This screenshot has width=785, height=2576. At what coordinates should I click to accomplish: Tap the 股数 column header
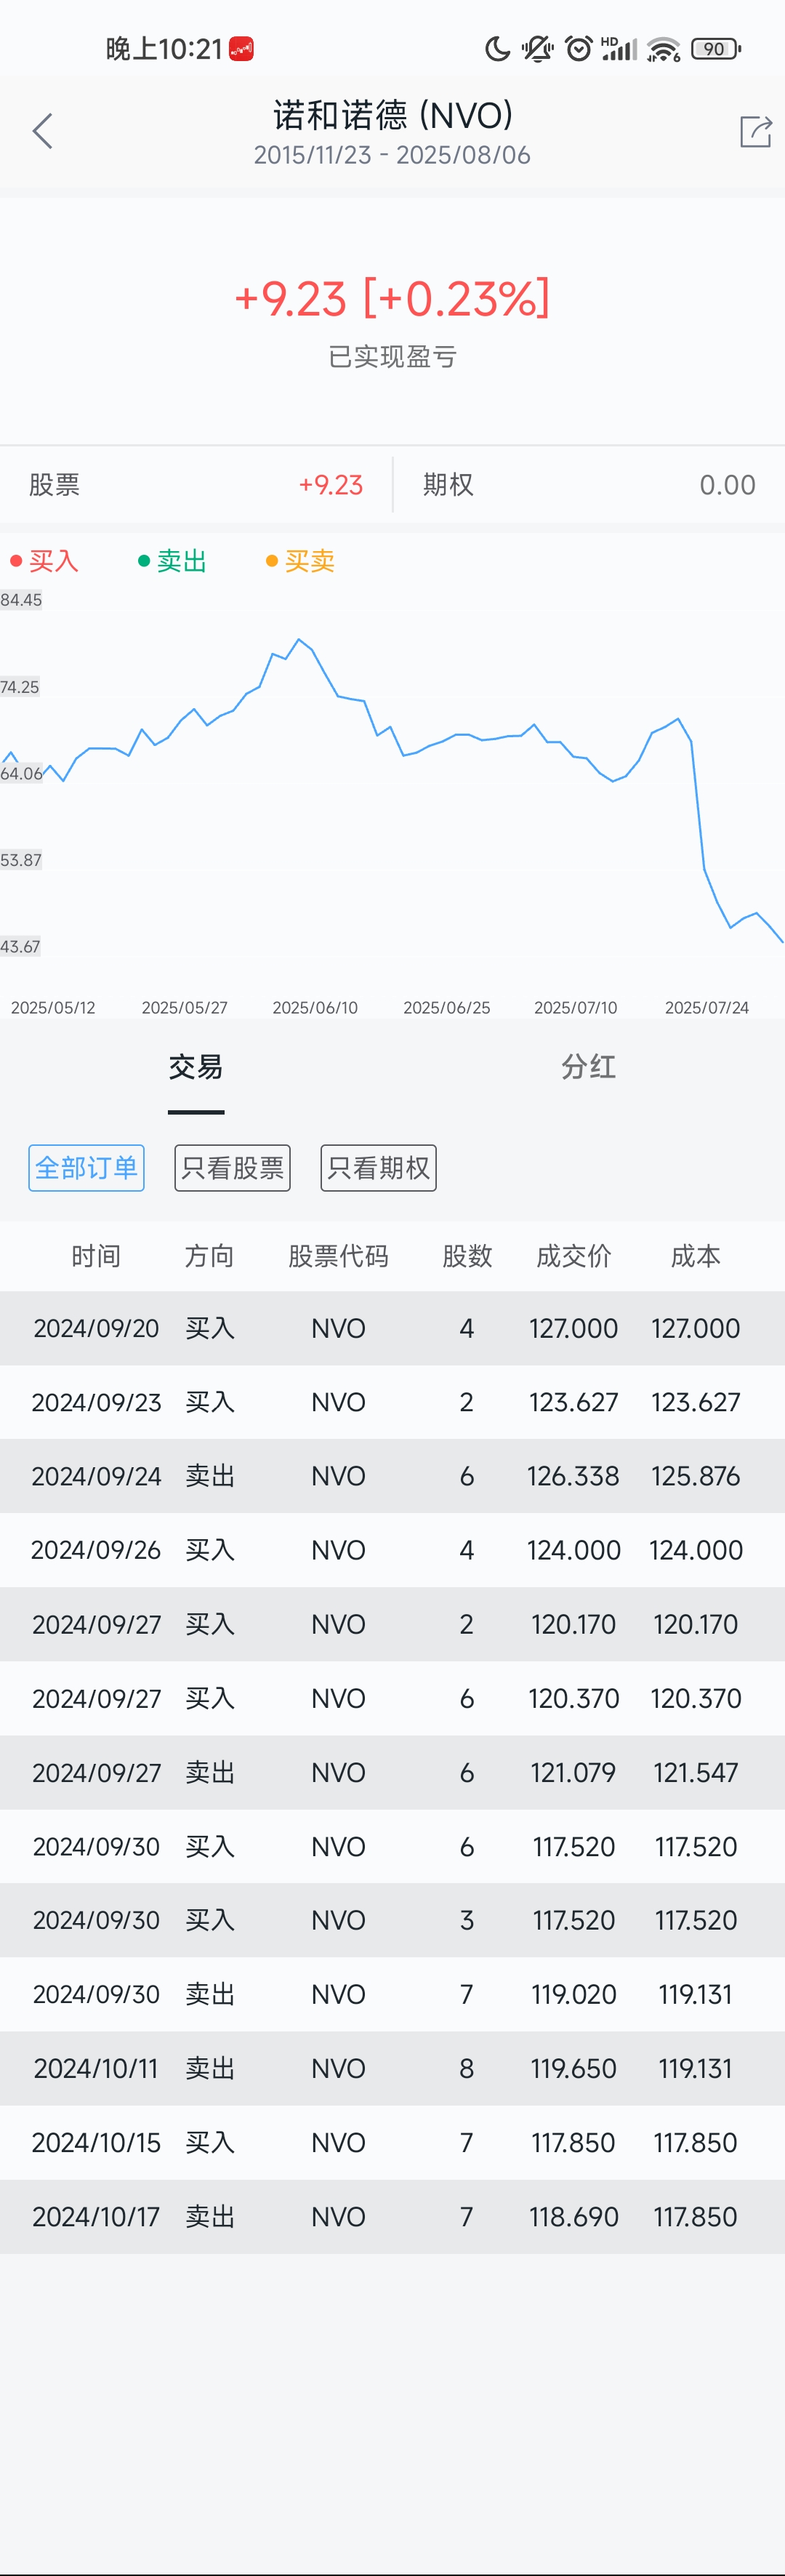click(x=467, y=1256)
